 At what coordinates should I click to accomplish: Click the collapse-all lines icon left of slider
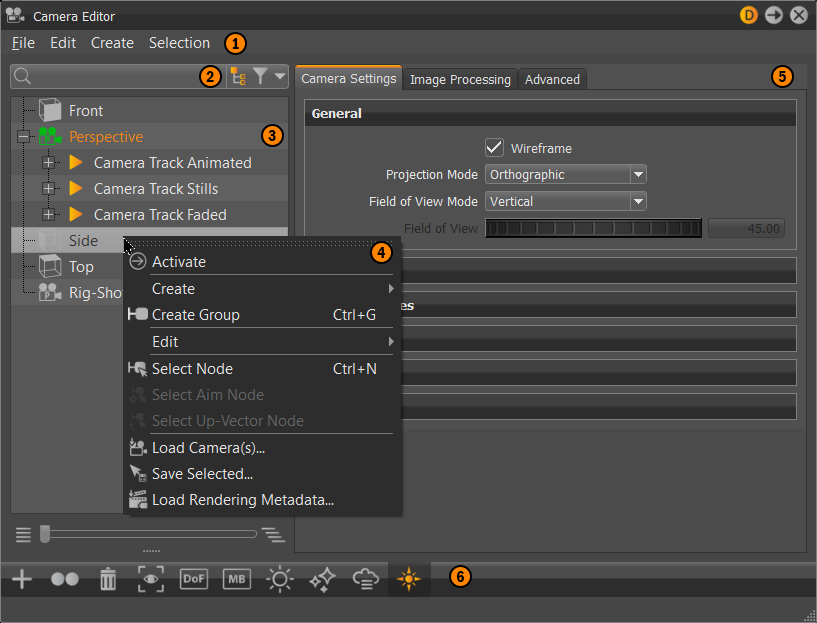point(23,535)
